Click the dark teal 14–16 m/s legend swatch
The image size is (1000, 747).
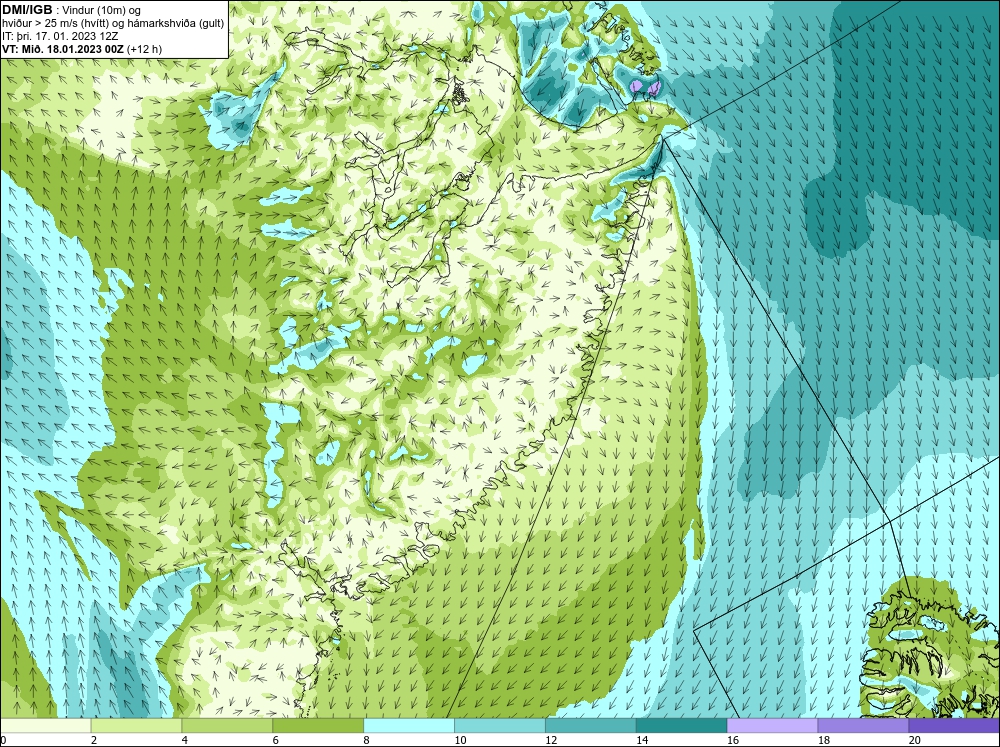pyautogui.click(x=682, y=726)
